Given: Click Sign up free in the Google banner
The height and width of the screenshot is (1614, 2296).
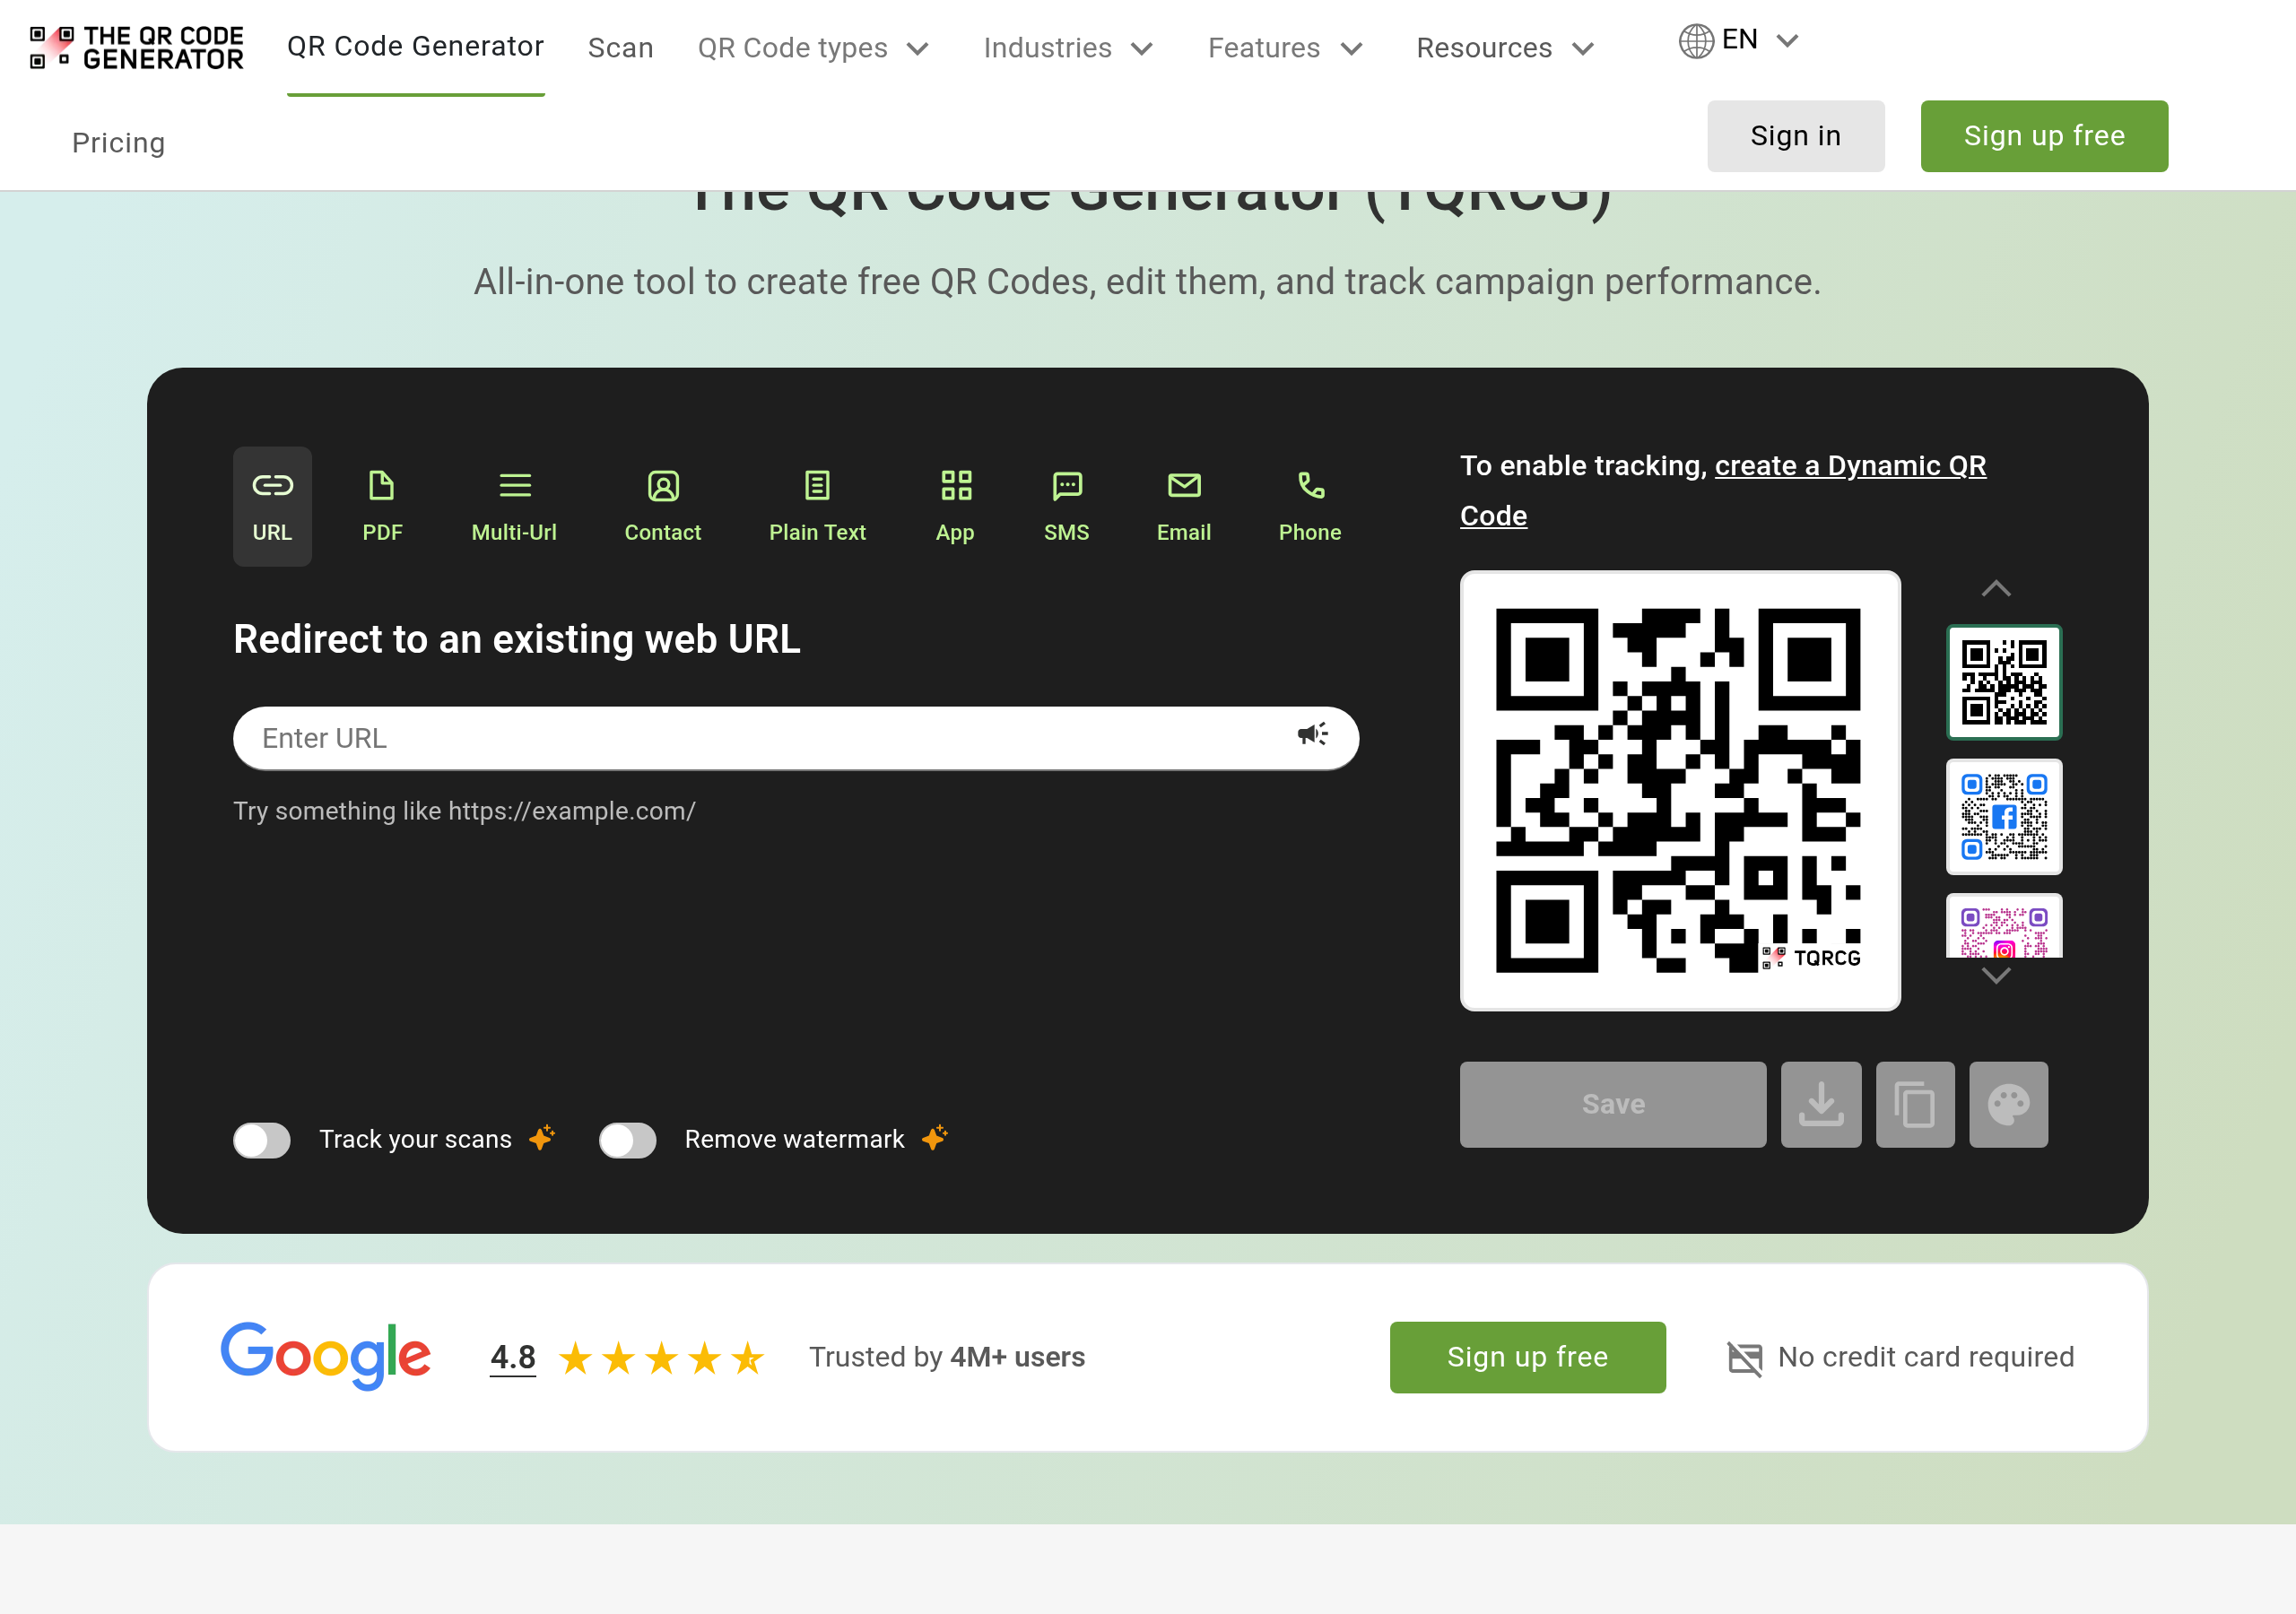Looking at the screenshot, I should tap(1528, 1357).
